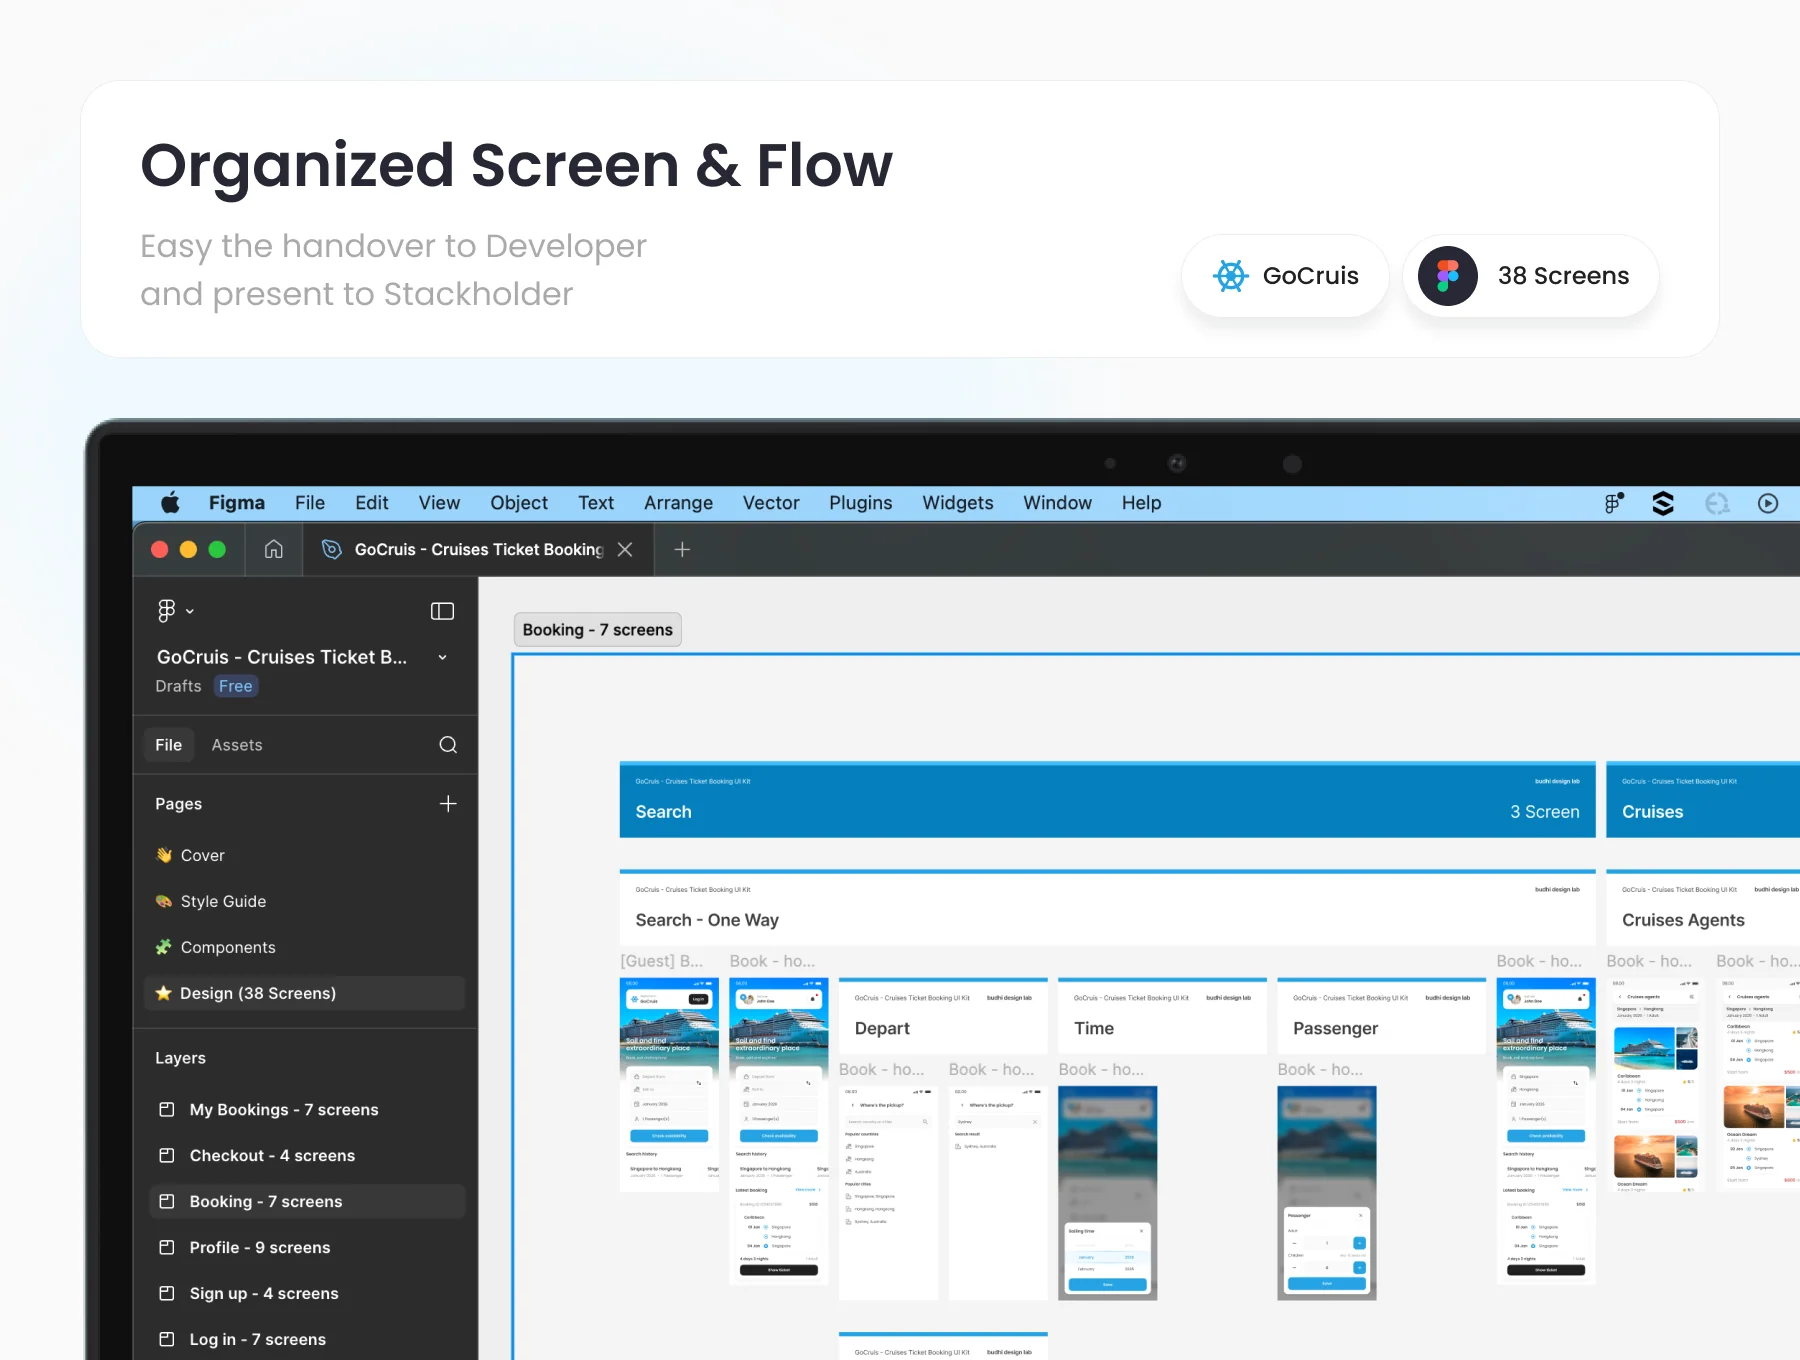This screenshot has width=1800, height=1360.
Task: Click the blue Search section header on canvas
Action: pyautogui.click(x=1108, y=800)
